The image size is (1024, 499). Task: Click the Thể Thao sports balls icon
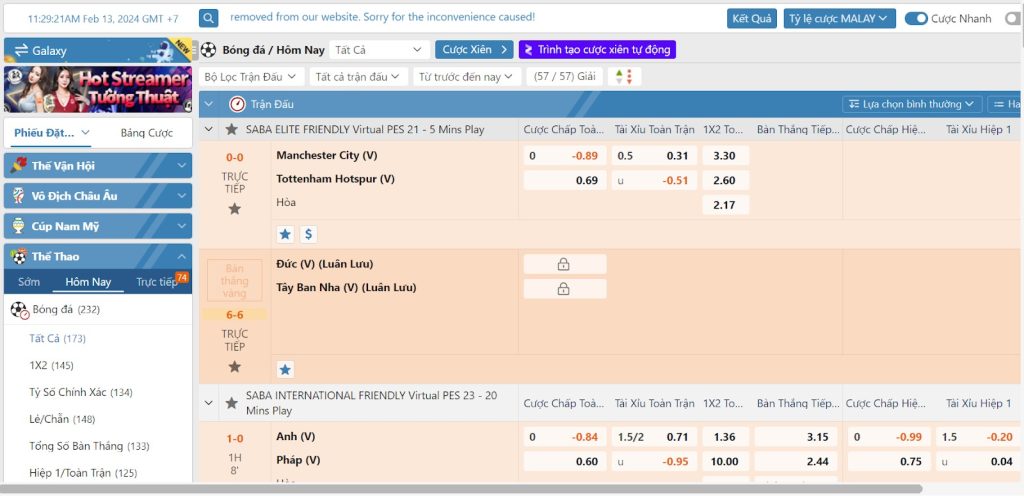coord(19,256)
